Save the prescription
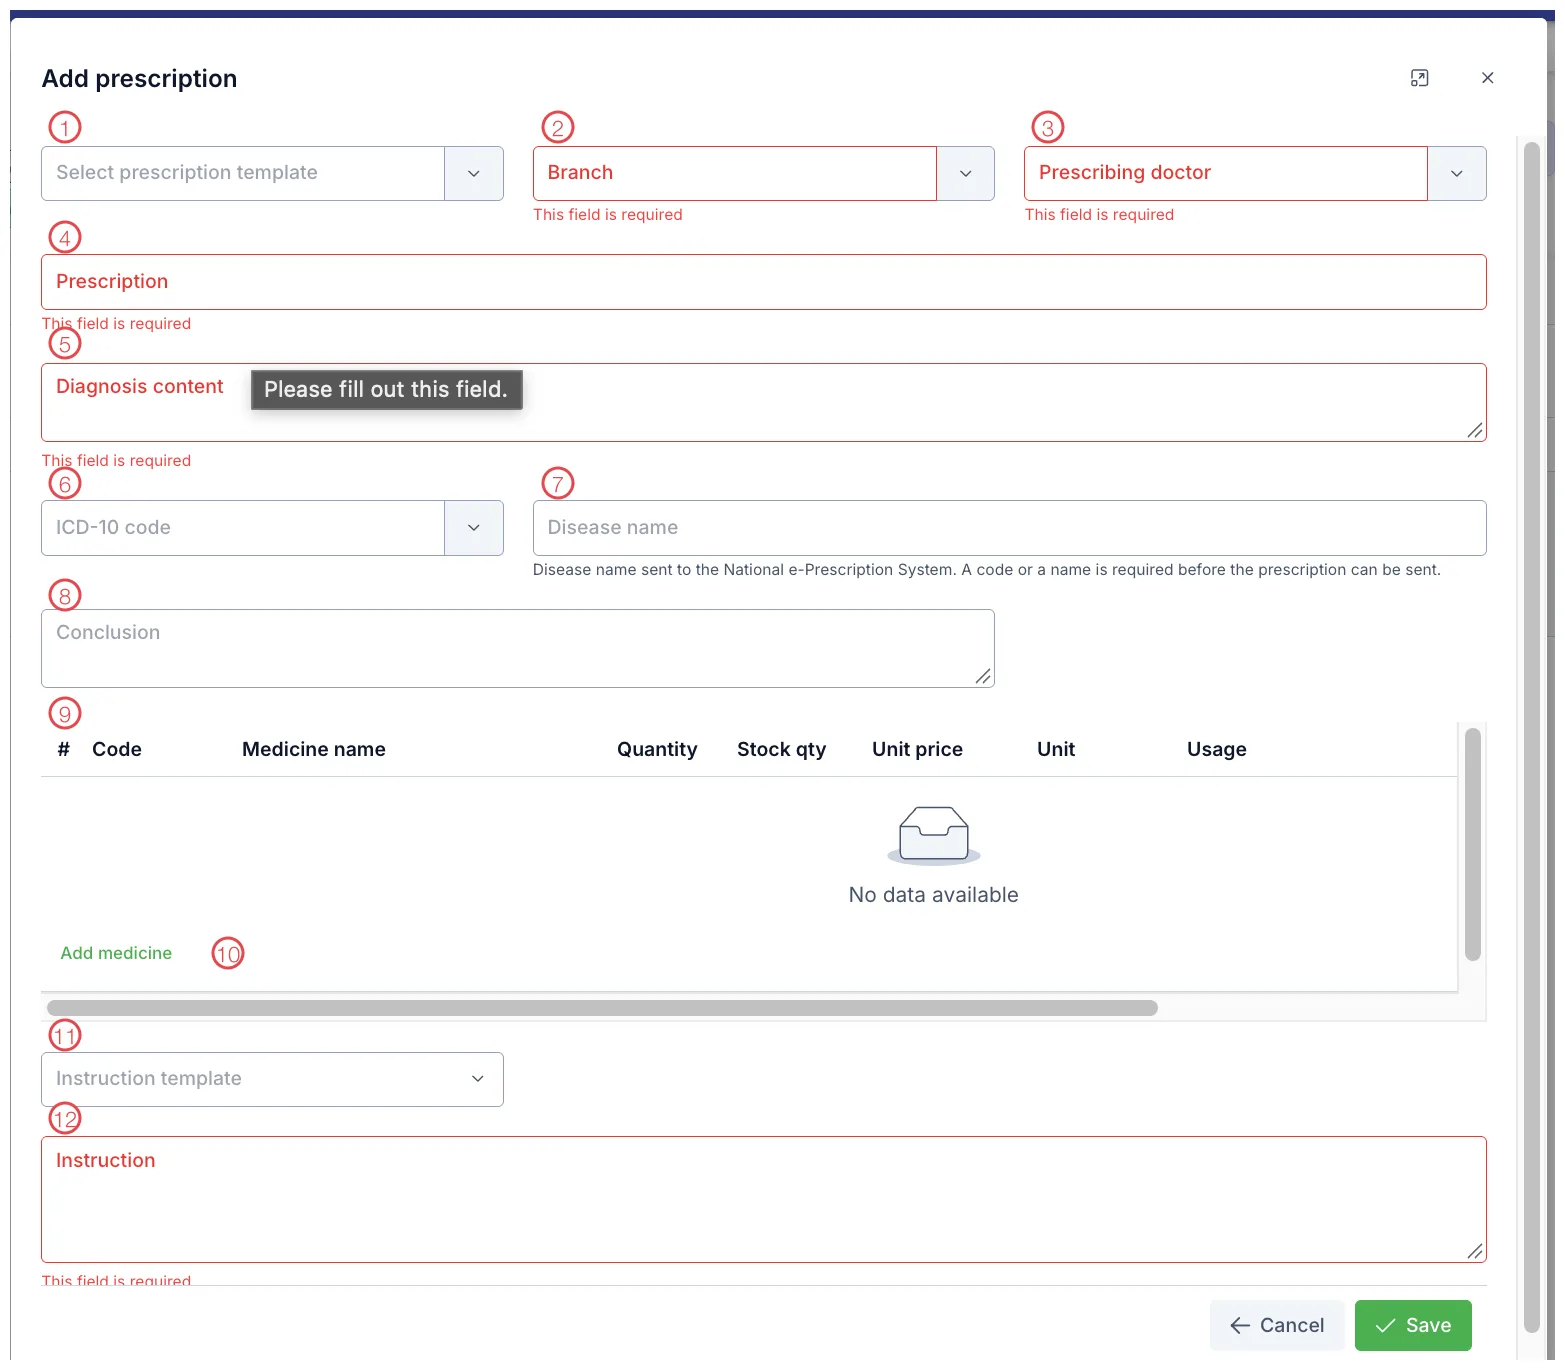1565x1370 pixels. coord(1413,1325)
